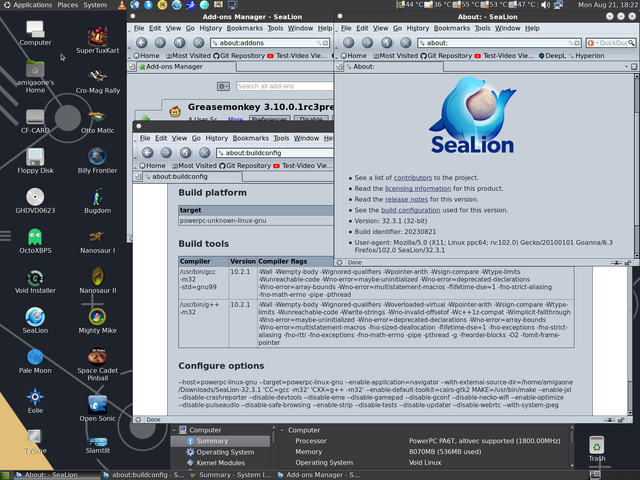The height and width of the screenshot is (480, 640).
Task: Click the DeepL bookmark in About: window
Action: tap(552, 56)
